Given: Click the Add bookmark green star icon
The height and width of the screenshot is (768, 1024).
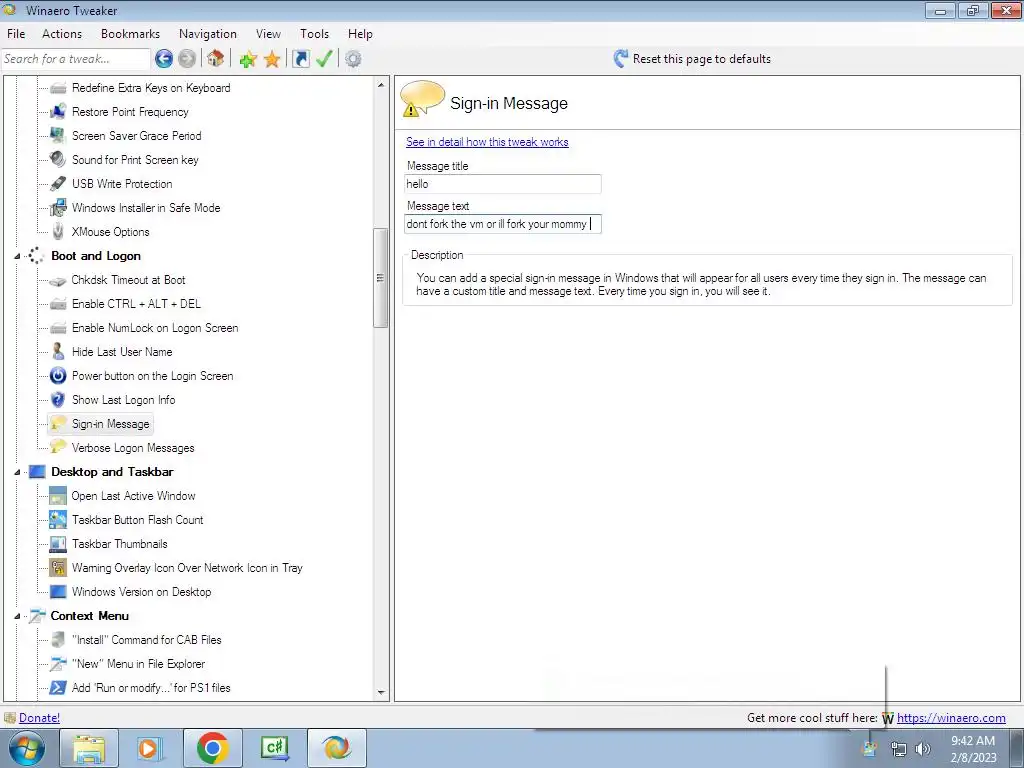Looking at the screenshot, I should pyautogui.click(x=248, y=59).
